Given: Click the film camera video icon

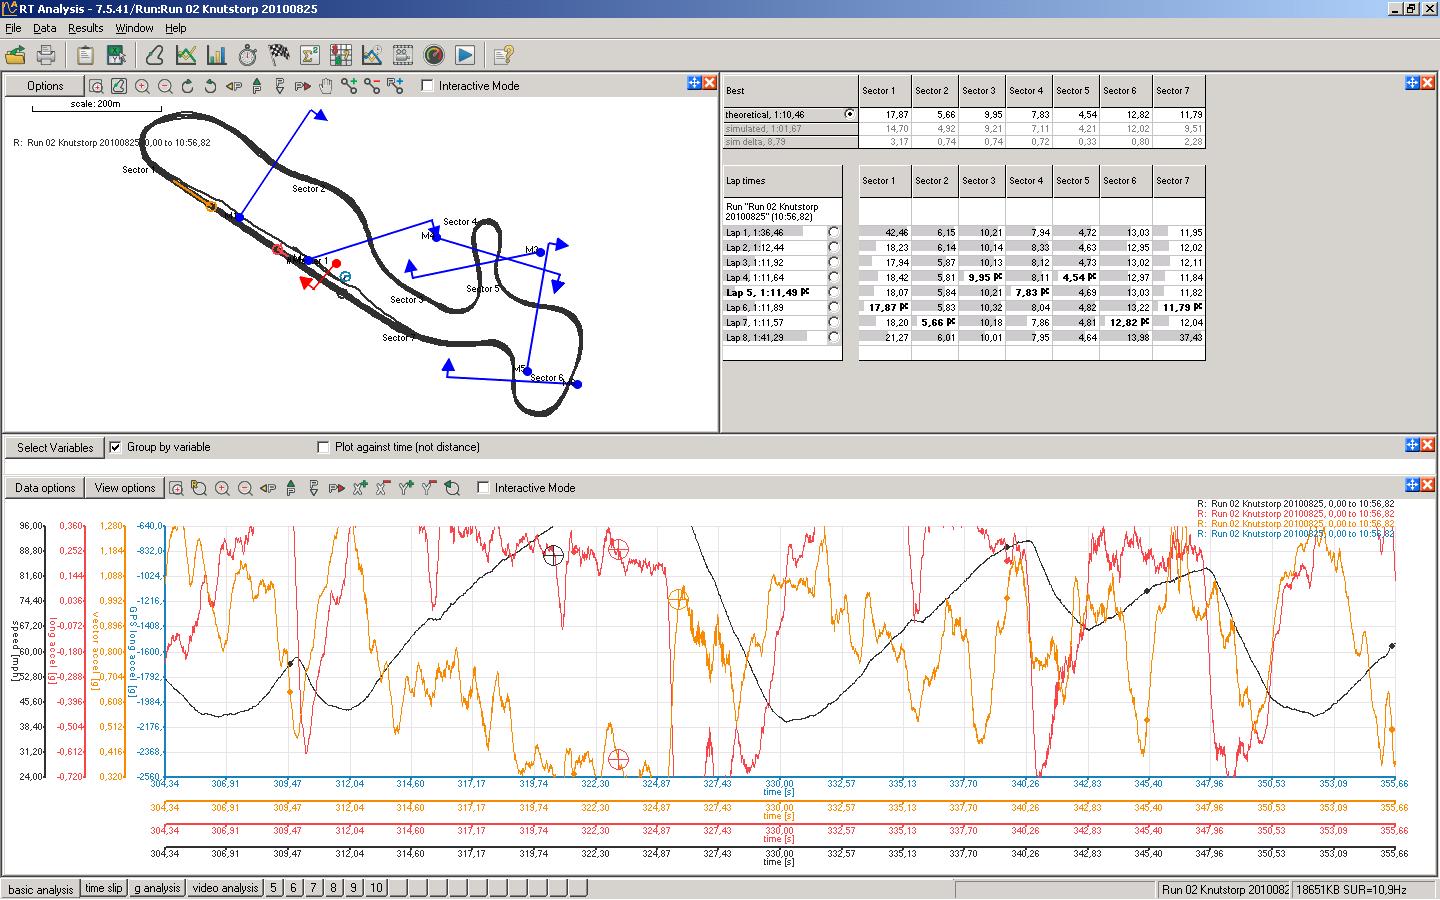Looking at the screenshot, I should (403, 55).
